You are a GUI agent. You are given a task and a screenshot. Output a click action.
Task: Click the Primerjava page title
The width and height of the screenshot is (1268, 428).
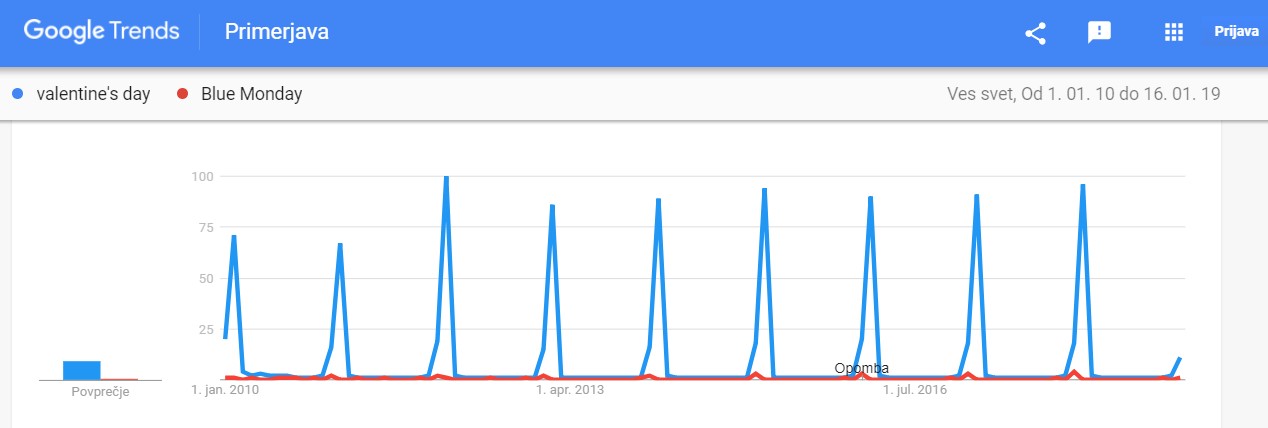[x=277, y=33]
